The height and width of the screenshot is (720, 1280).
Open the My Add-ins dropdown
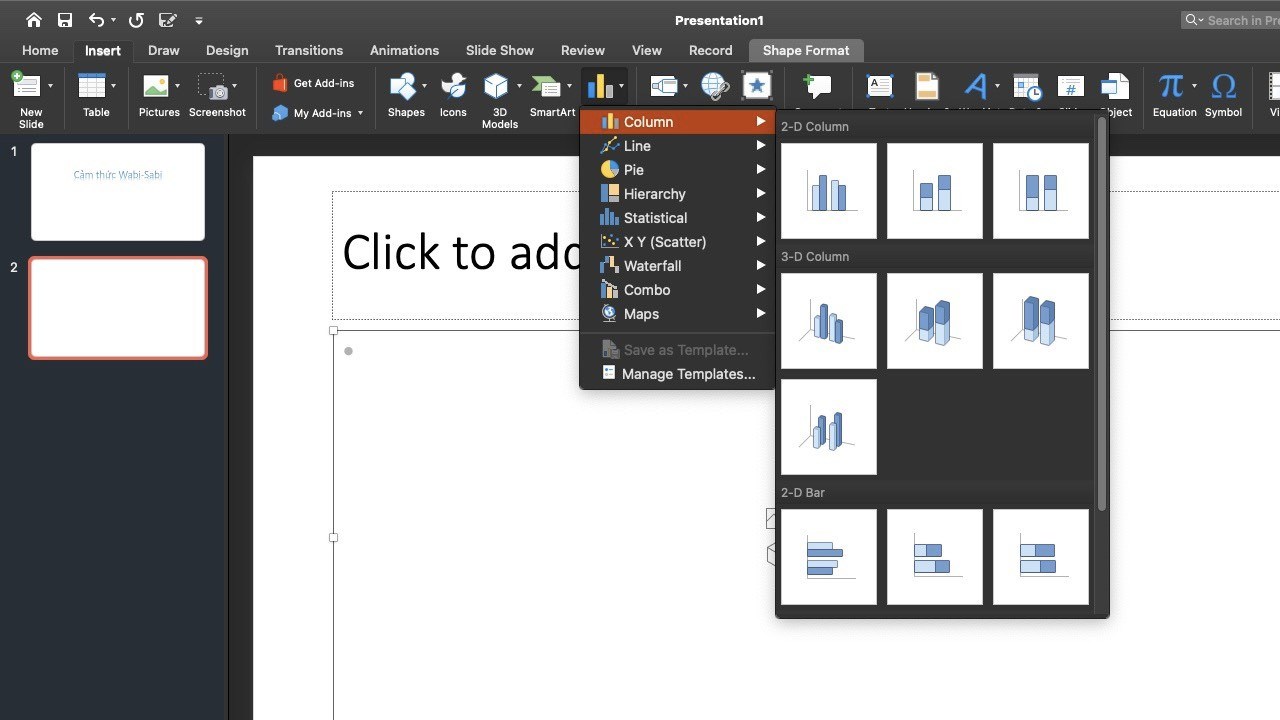pyautogui.click(x=361, y=113)
